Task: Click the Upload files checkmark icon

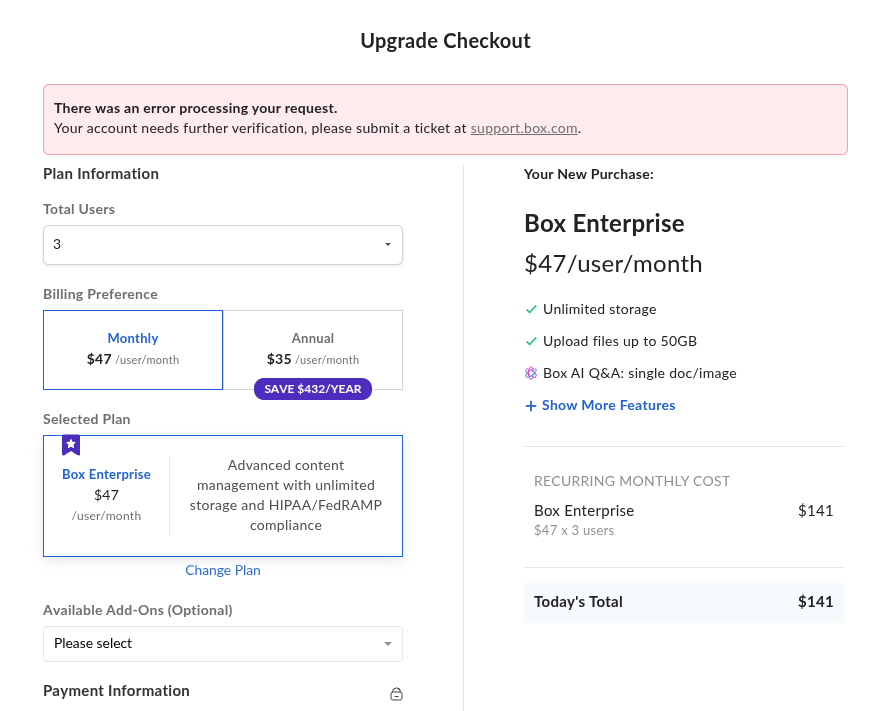Action: click(531, 341)
